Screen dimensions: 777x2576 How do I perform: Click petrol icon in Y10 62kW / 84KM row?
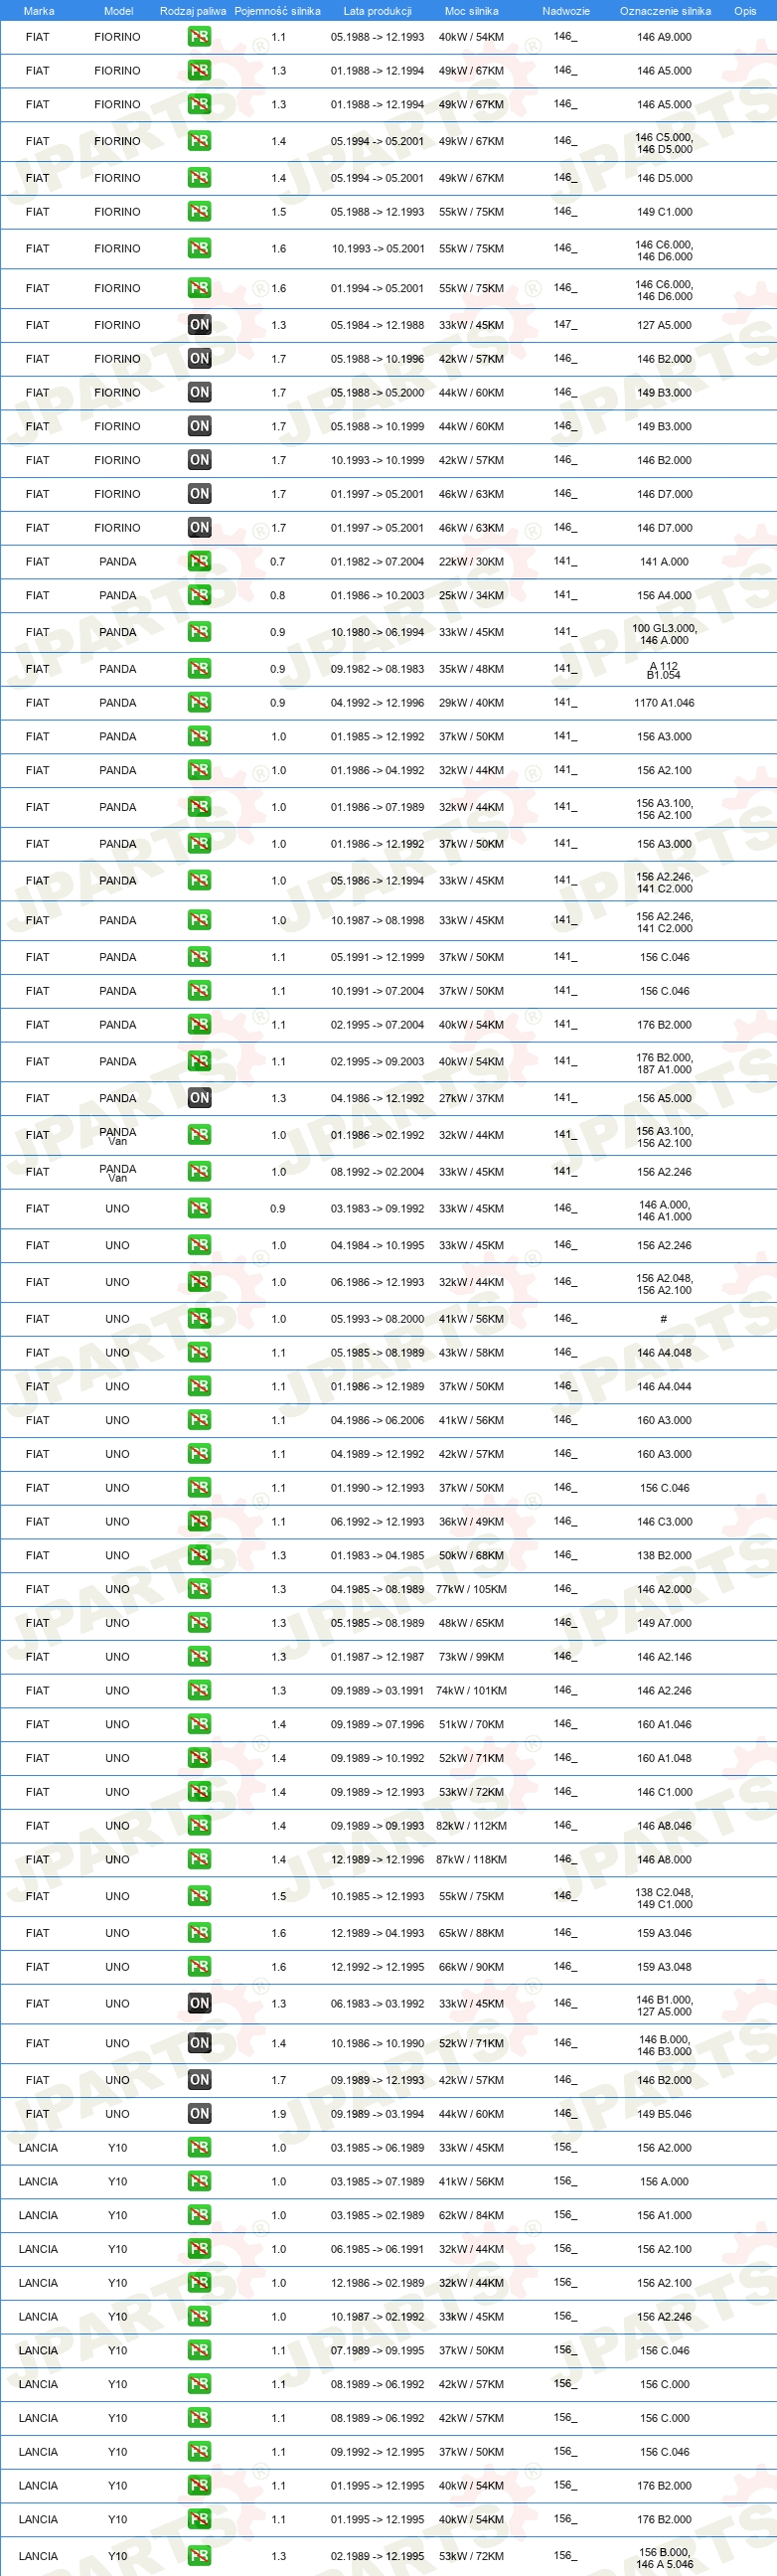pos(199,2215)
